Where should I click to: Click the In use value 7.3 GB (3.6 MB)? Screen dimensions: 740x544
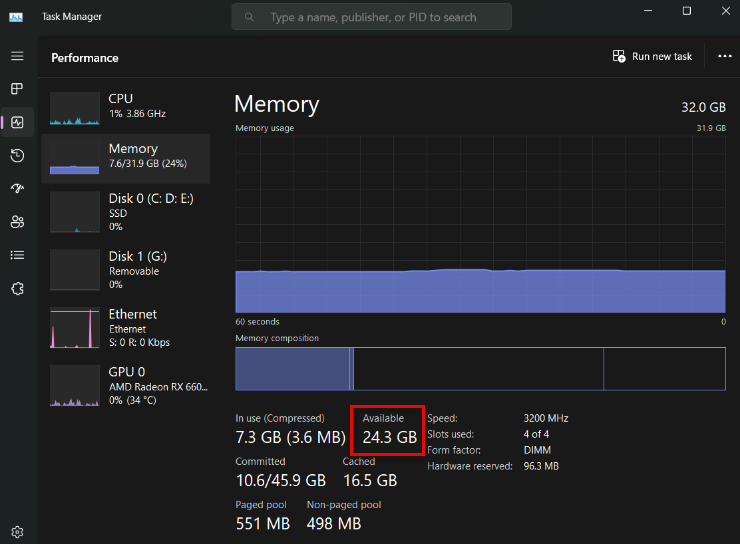(291, 437)
